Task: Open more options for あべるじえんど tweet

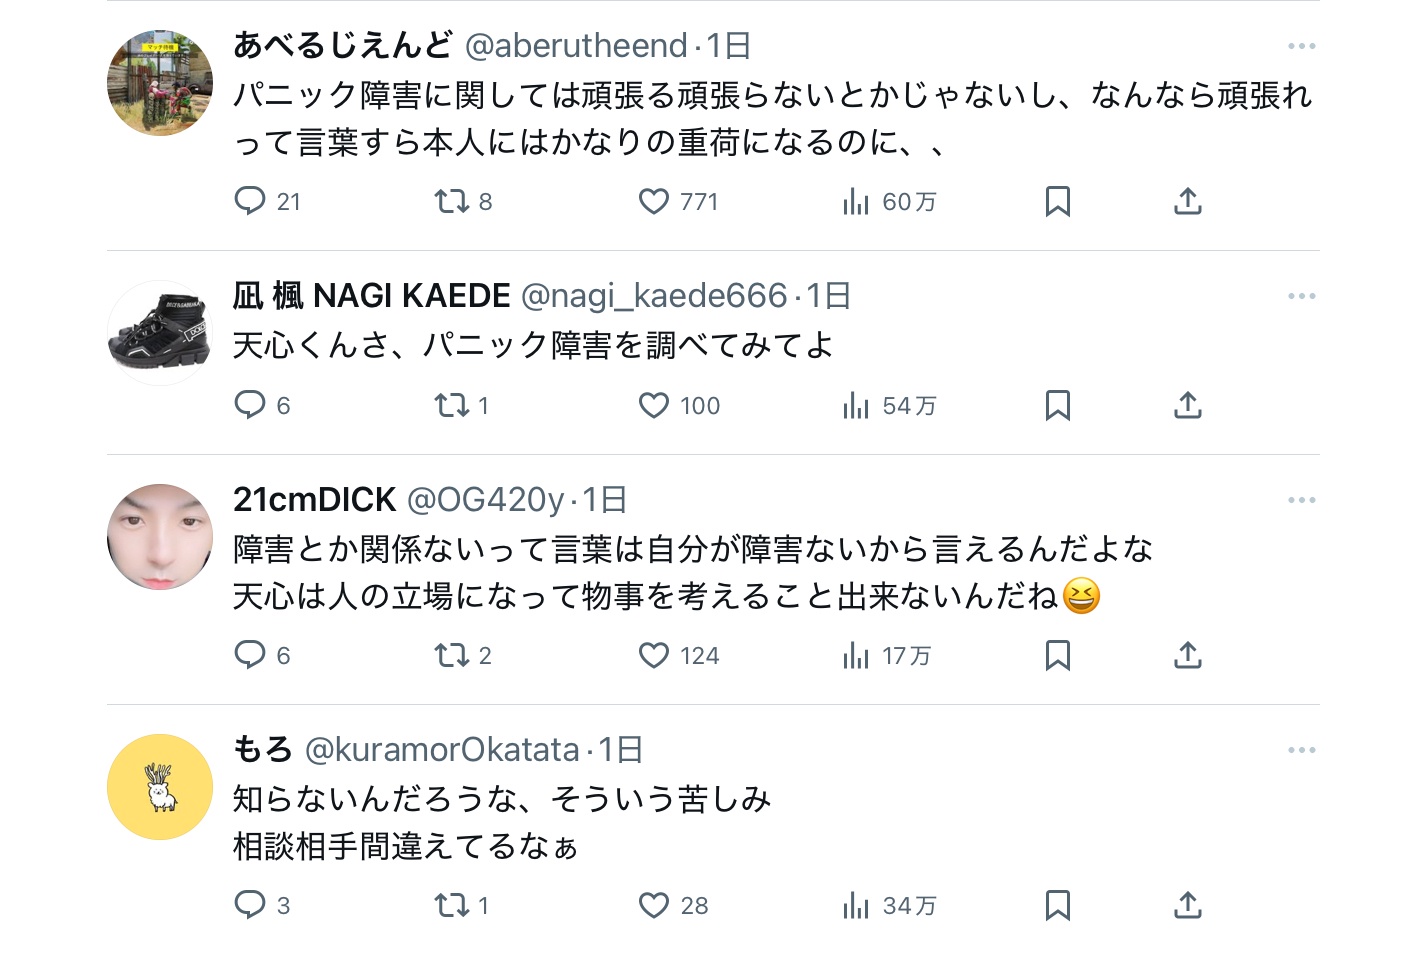Action: [1301, 46]
